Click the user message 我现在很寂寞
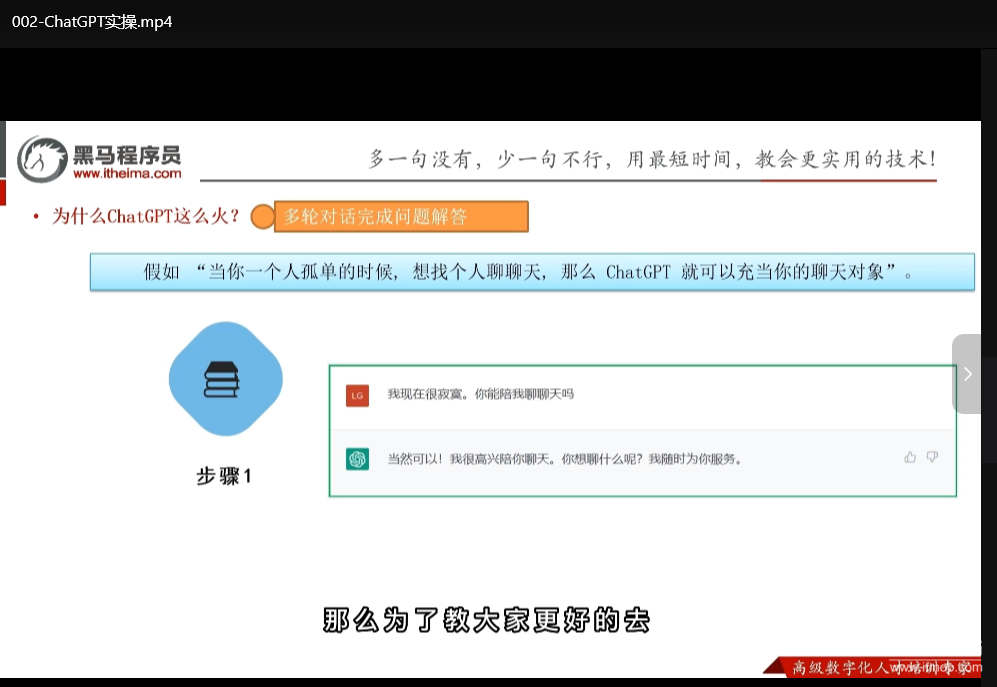Image resolution: width=997 pixels, height=687 pixels. coord(480,394)
